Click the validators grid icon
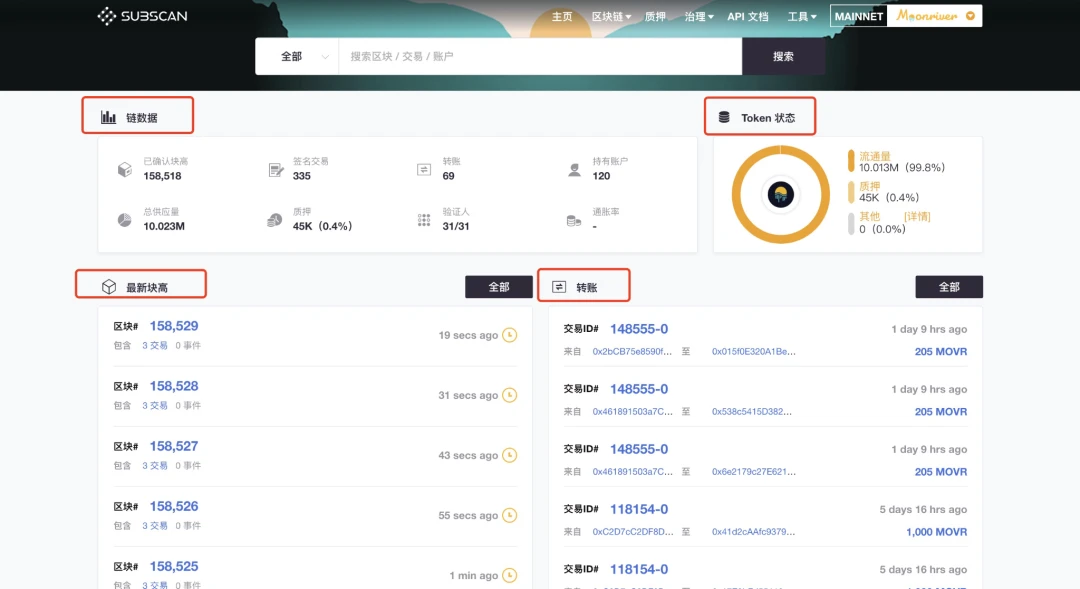Image resolution: width=1080 pixels, height=589 pixels. [424, 220]
